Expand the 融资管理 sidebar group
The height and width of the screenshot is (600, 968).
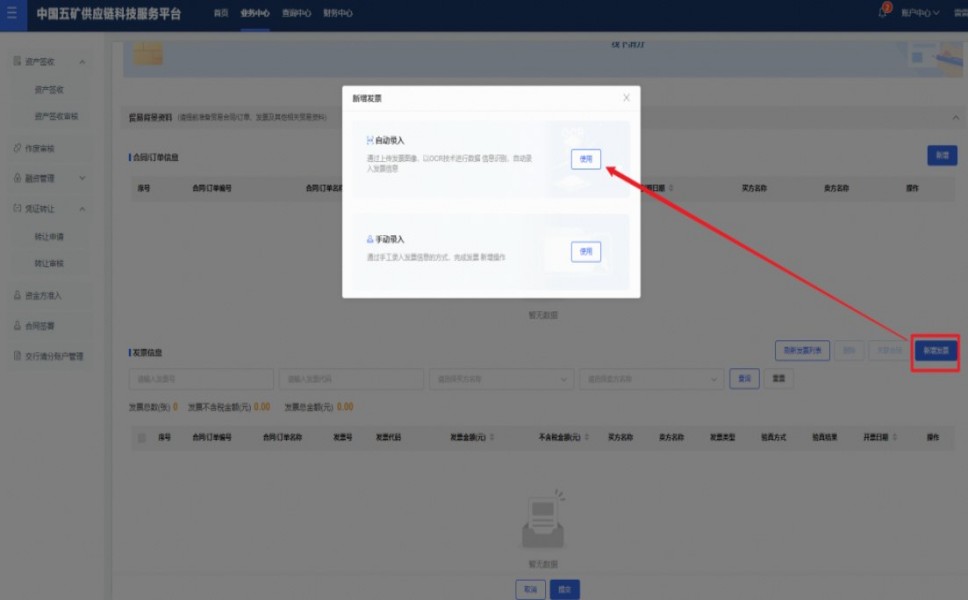(82, 179)
